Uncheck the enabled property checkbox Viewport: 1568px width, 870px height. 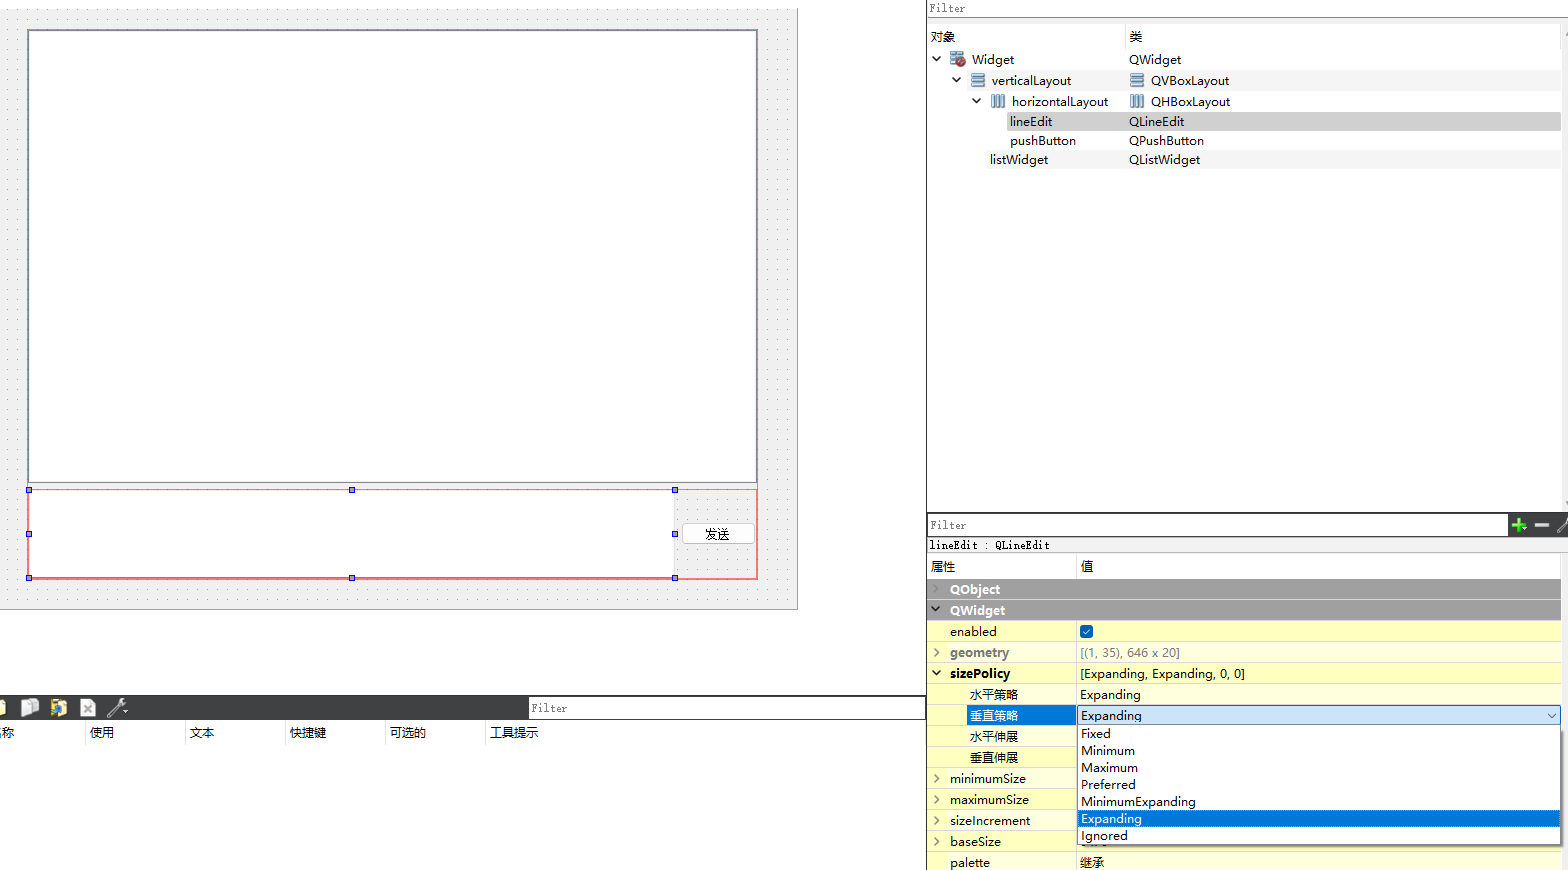coord(1086,631)
